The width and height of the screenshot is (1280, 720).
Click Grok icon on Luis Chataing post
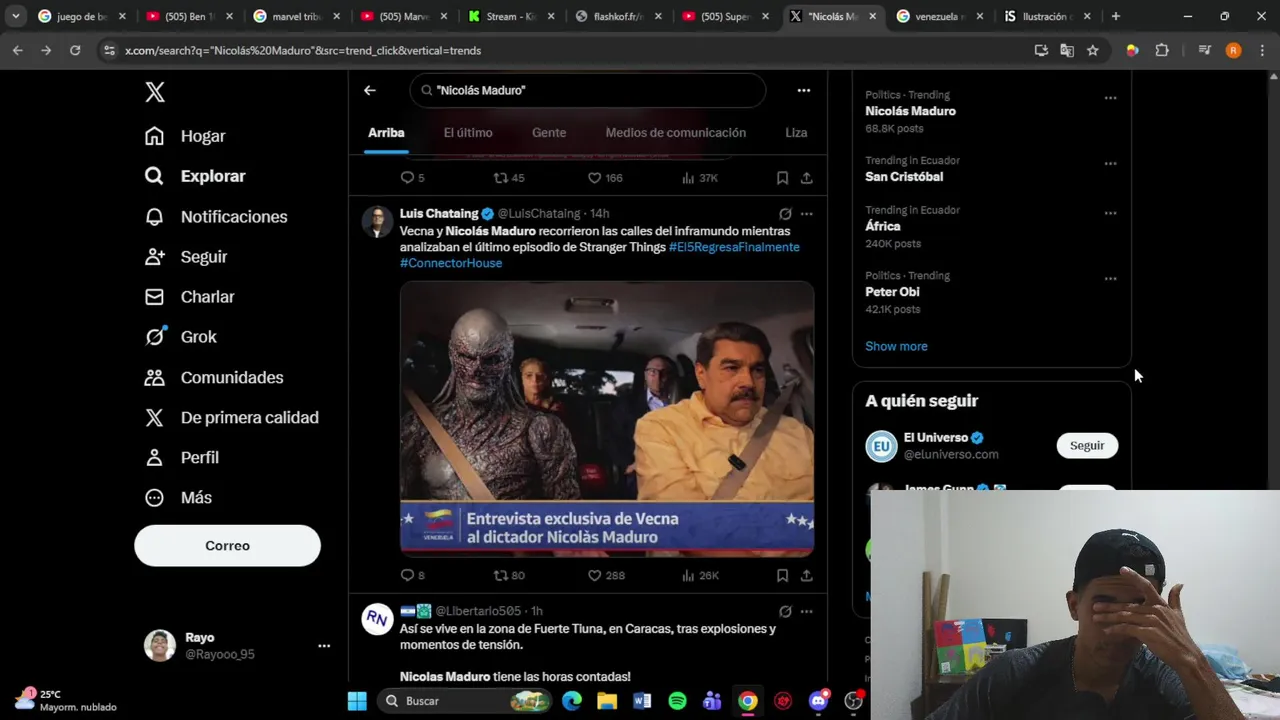[x=785, y=214]
